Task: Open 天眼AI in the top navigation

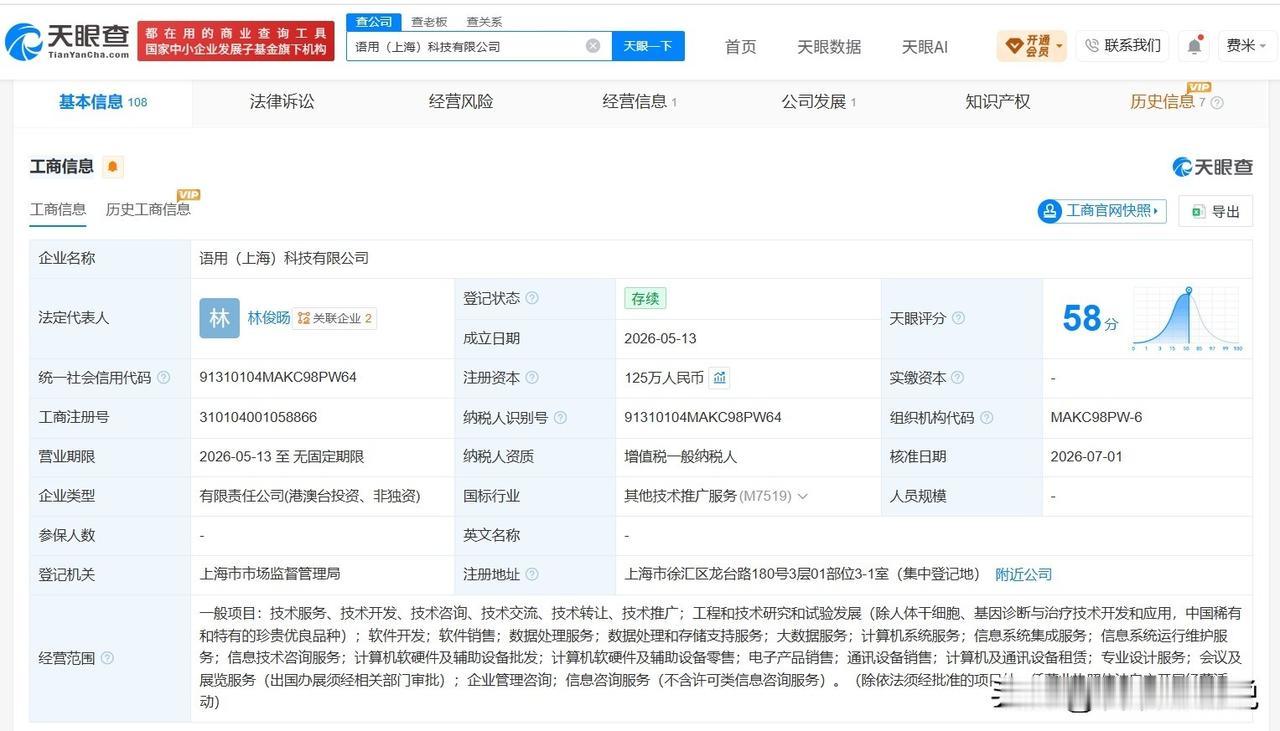Action: coord(925,47)
